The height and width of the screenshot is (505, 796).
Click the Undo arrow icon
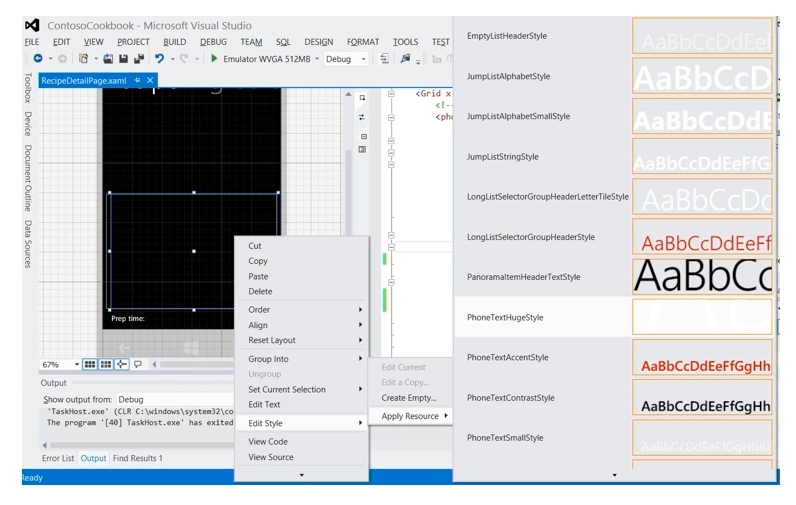coord(159,59)
